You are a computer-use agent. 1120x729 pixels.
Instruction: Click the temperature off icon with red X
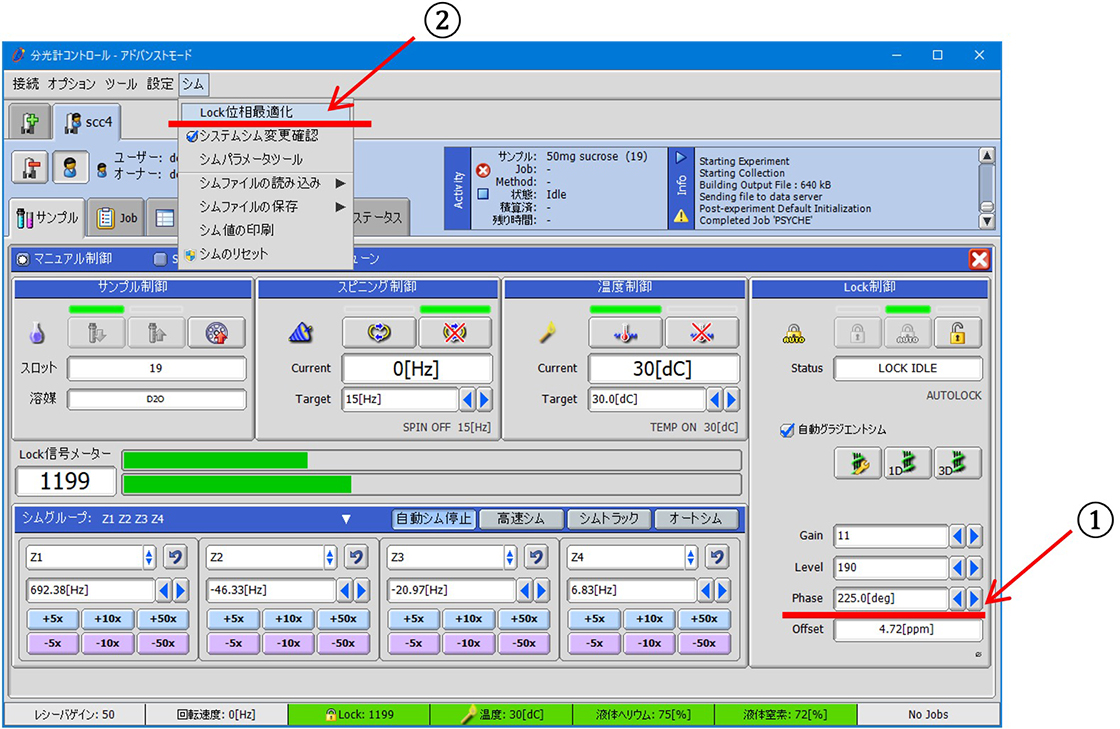click(701, 333)
